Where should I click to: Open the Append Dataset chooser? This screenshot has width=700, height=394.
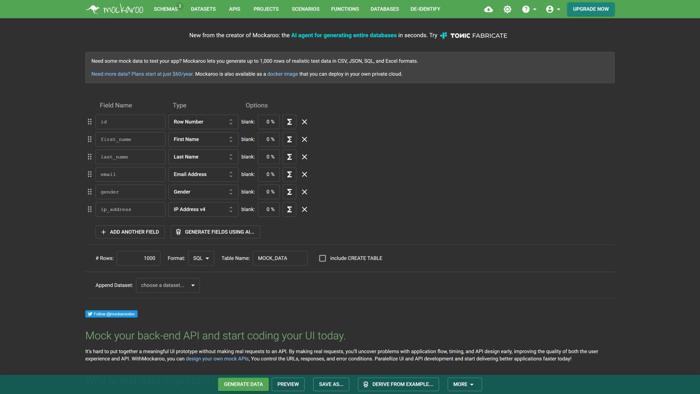pyautogui.click(x=167, y=285)
